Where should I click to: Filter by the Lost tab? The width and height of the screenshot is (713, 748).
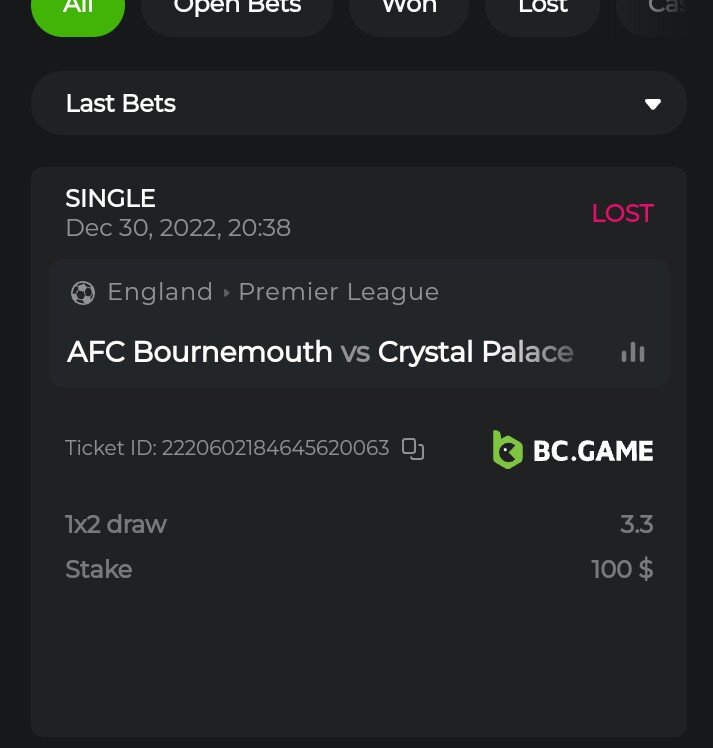point(543,10)
